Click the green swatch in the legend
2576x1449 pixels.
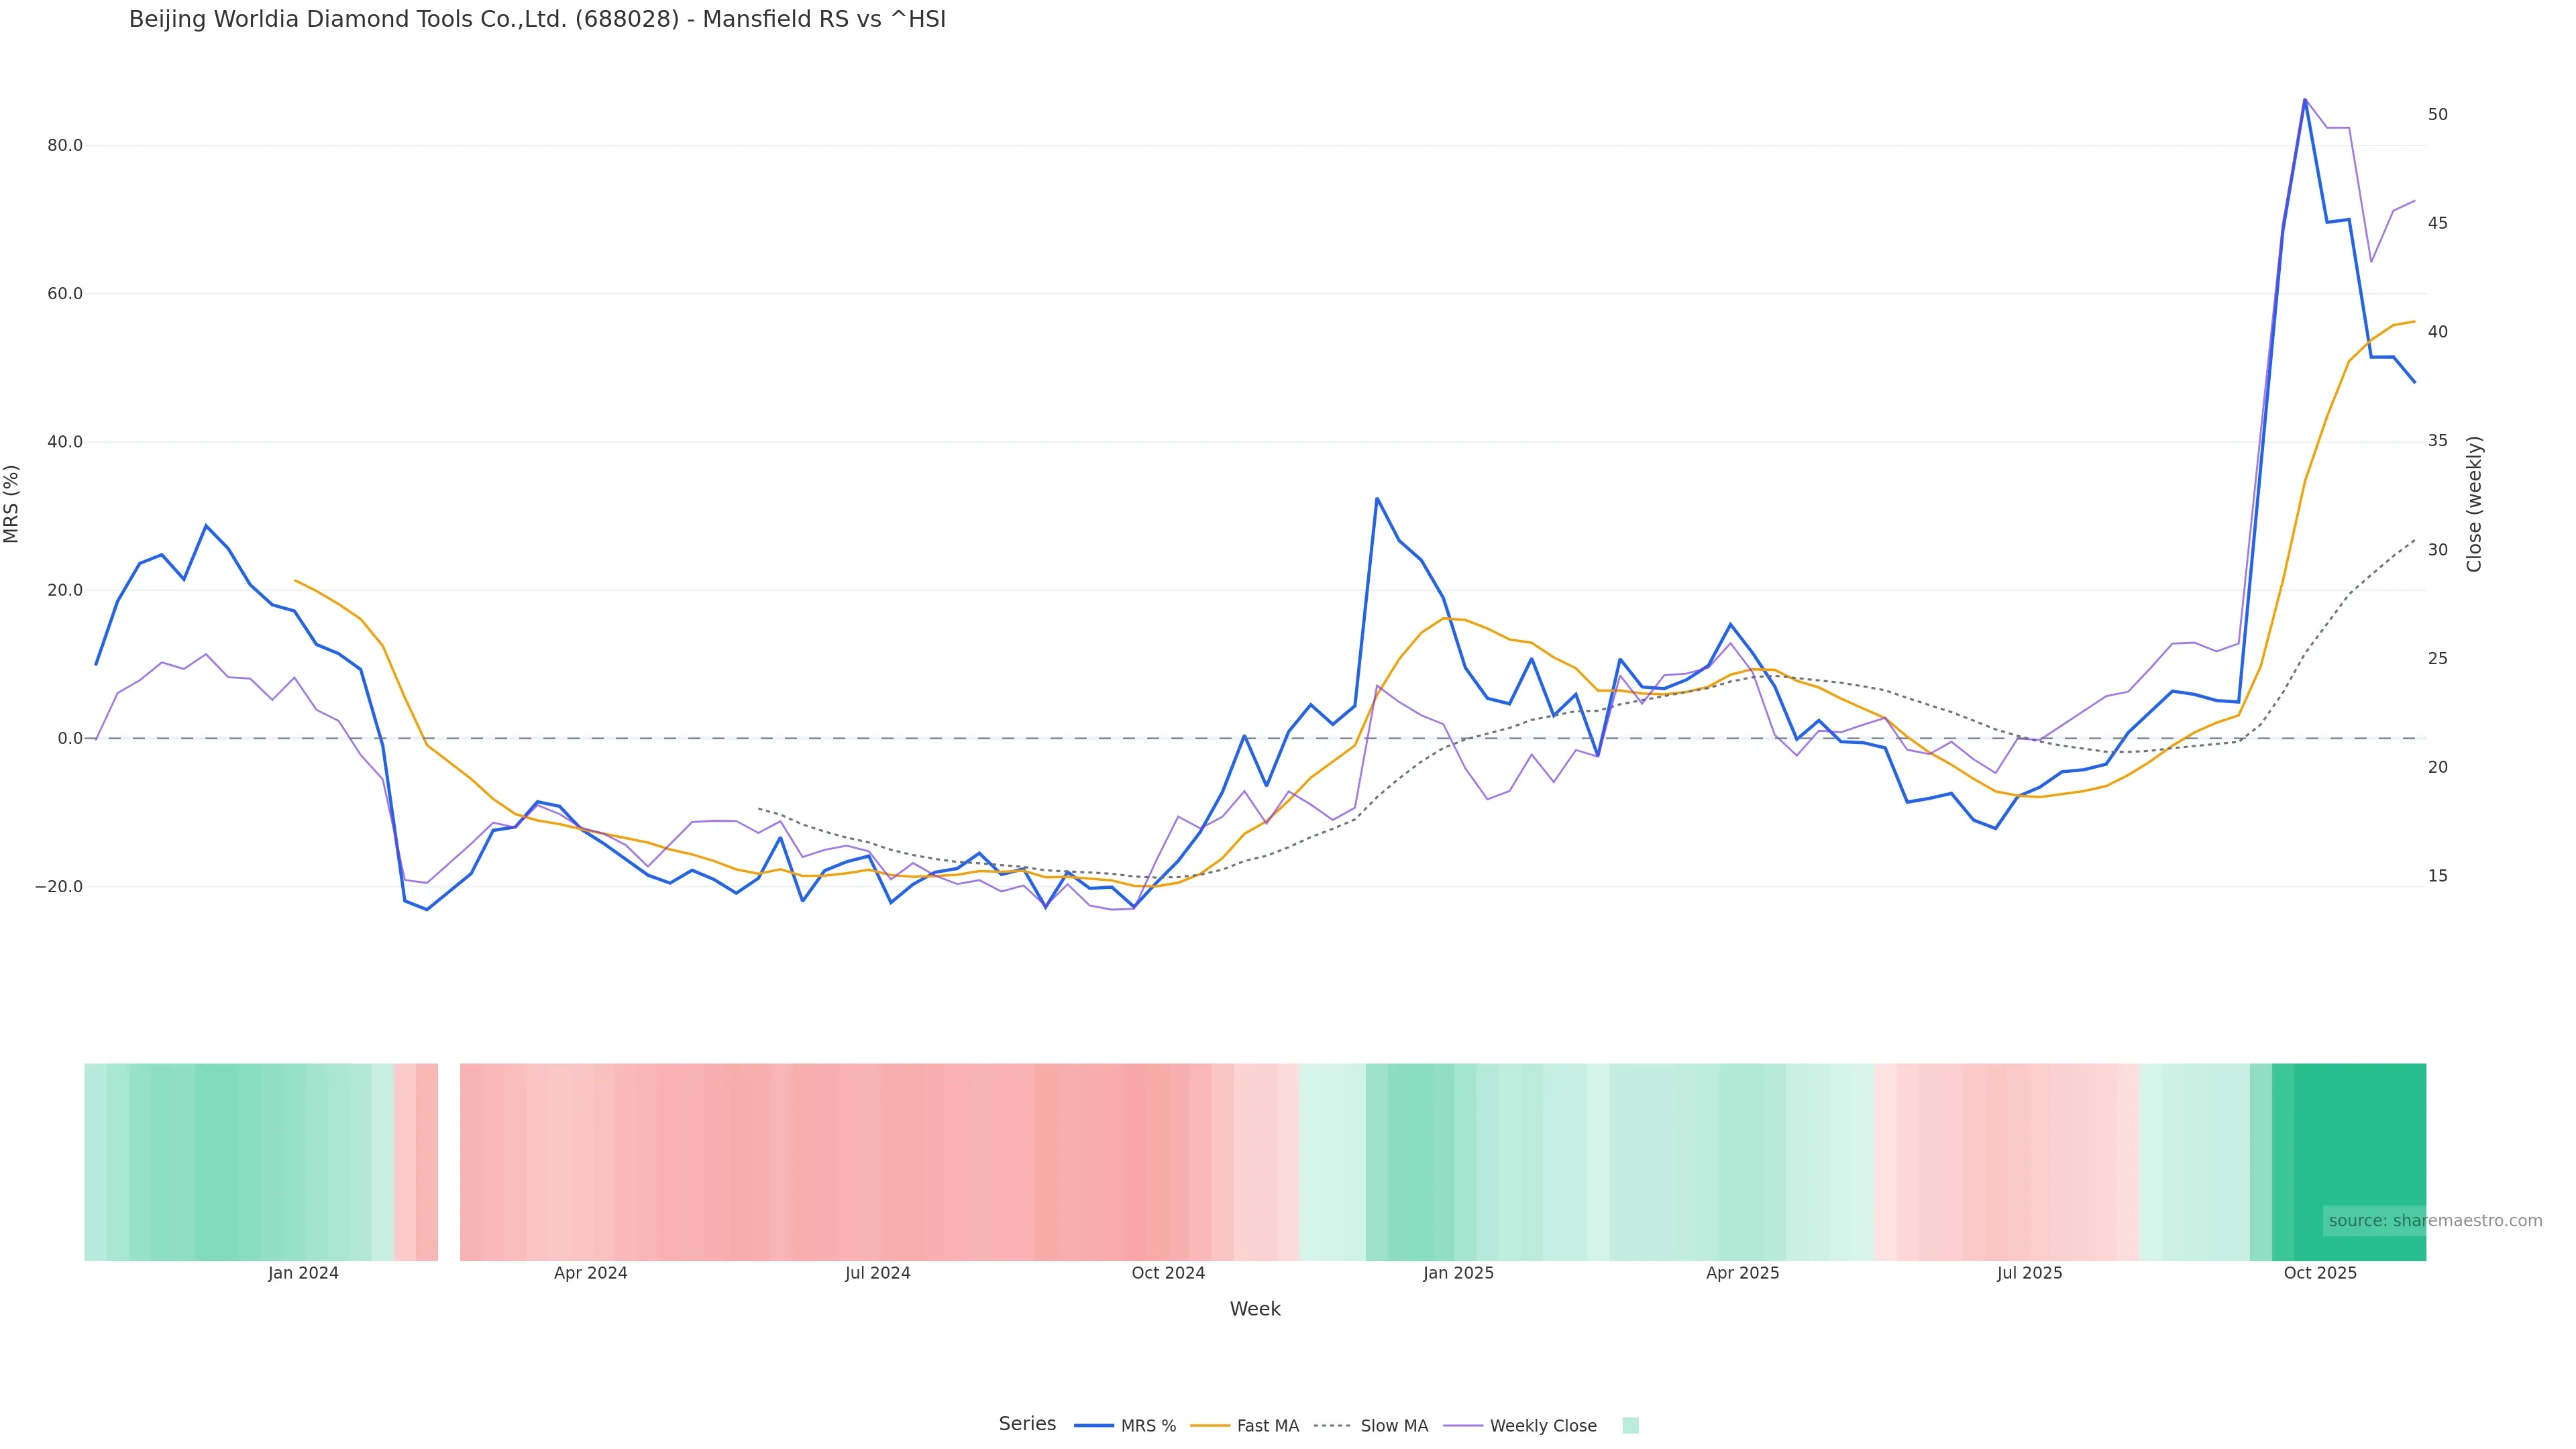coord(1630,1426)
